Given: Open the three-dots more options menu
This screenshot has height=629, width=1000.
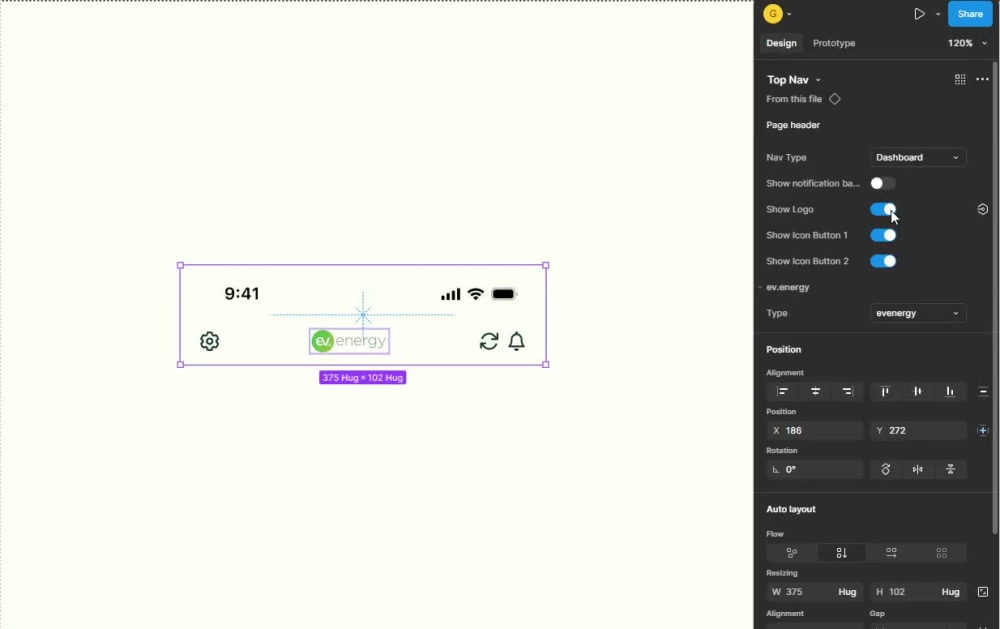Looking at the screenshot, I should pos(982,79).
